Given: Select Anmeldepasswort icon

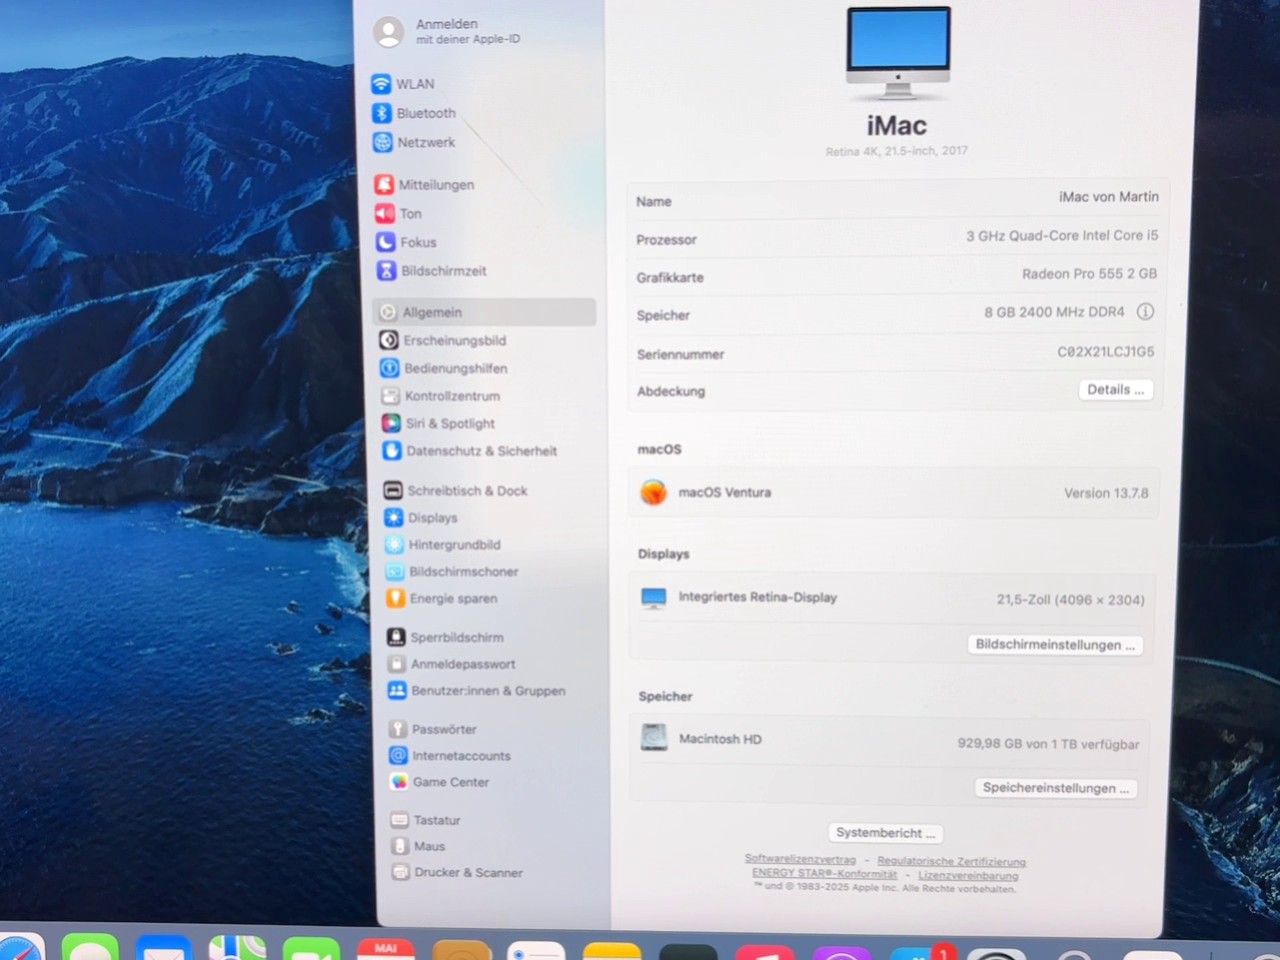Looking at the screenshot, I should click(x=397, y=664).
